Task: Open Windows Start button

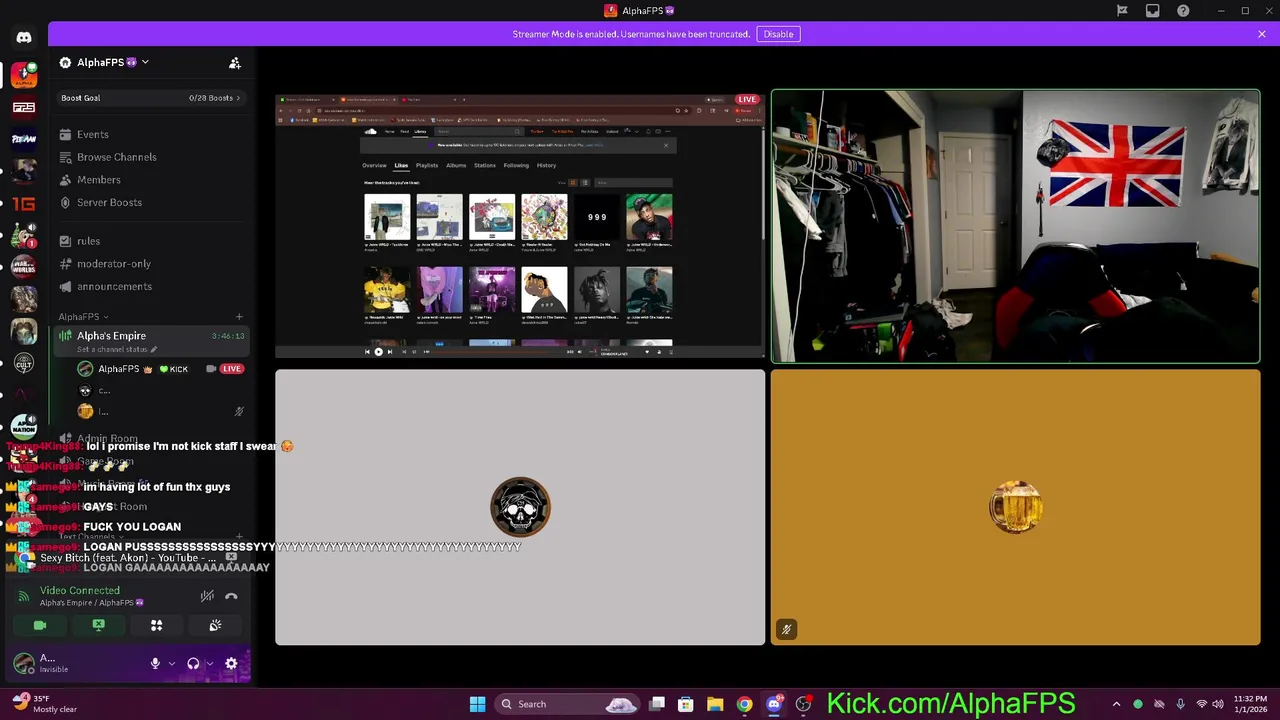Action: 477,704
